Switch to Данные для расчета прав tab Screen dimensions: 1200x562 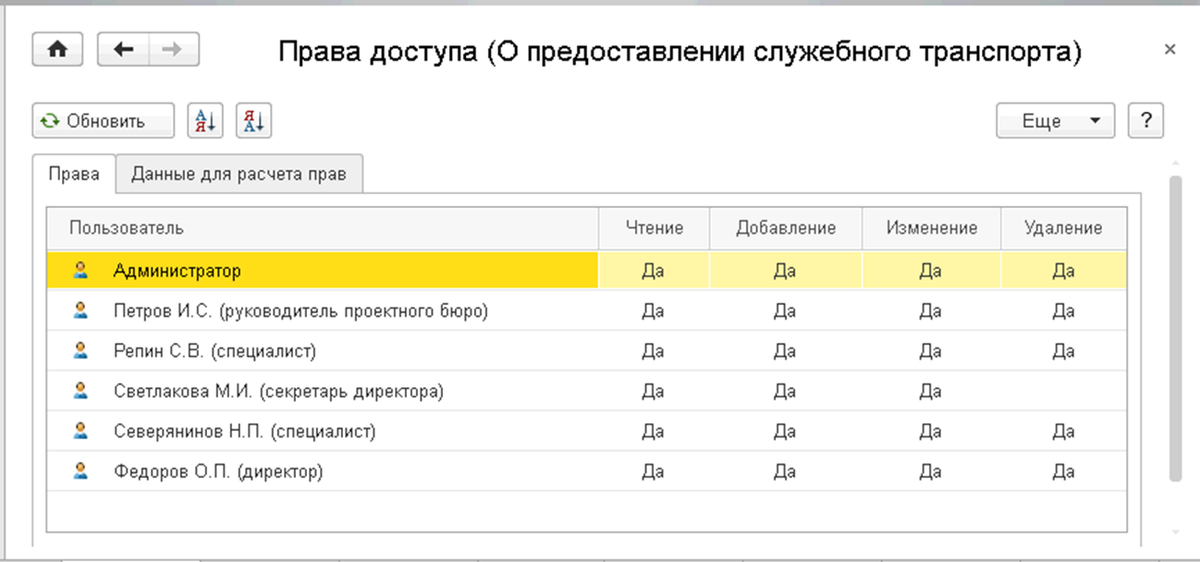(x=239, y=174)
